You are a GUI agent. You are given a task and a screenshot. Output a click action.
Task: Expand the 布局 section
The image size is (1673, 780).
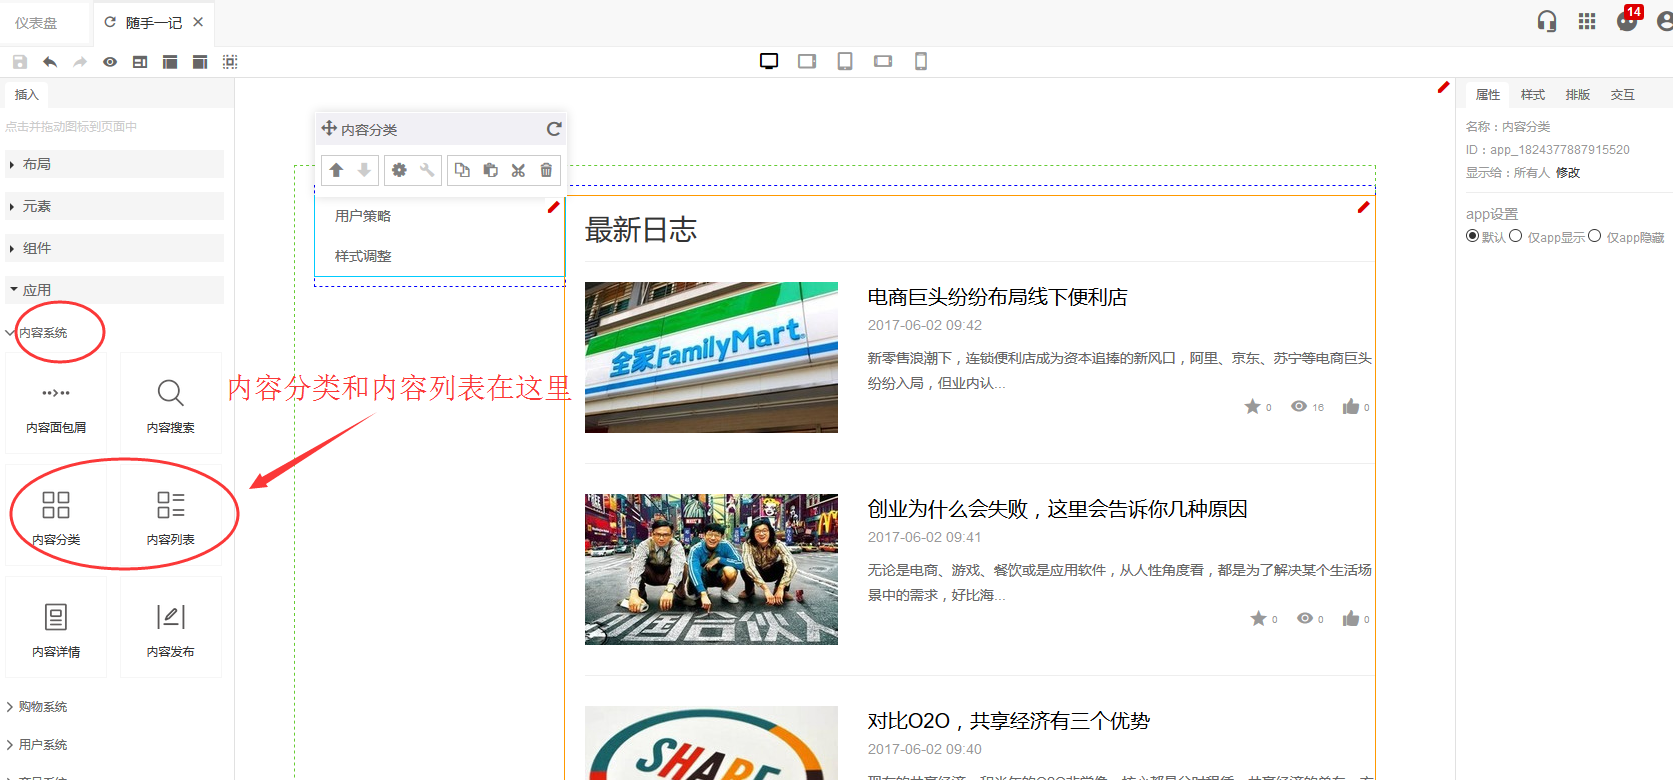pos(37,164)
